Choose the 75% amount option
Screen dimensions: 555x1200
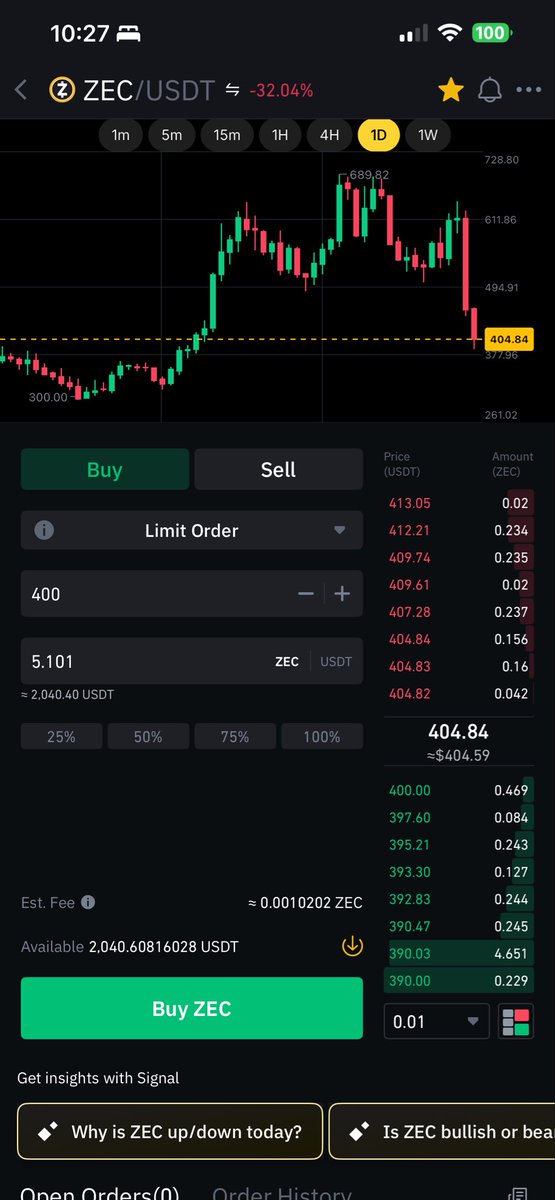[x=235, y=737]
